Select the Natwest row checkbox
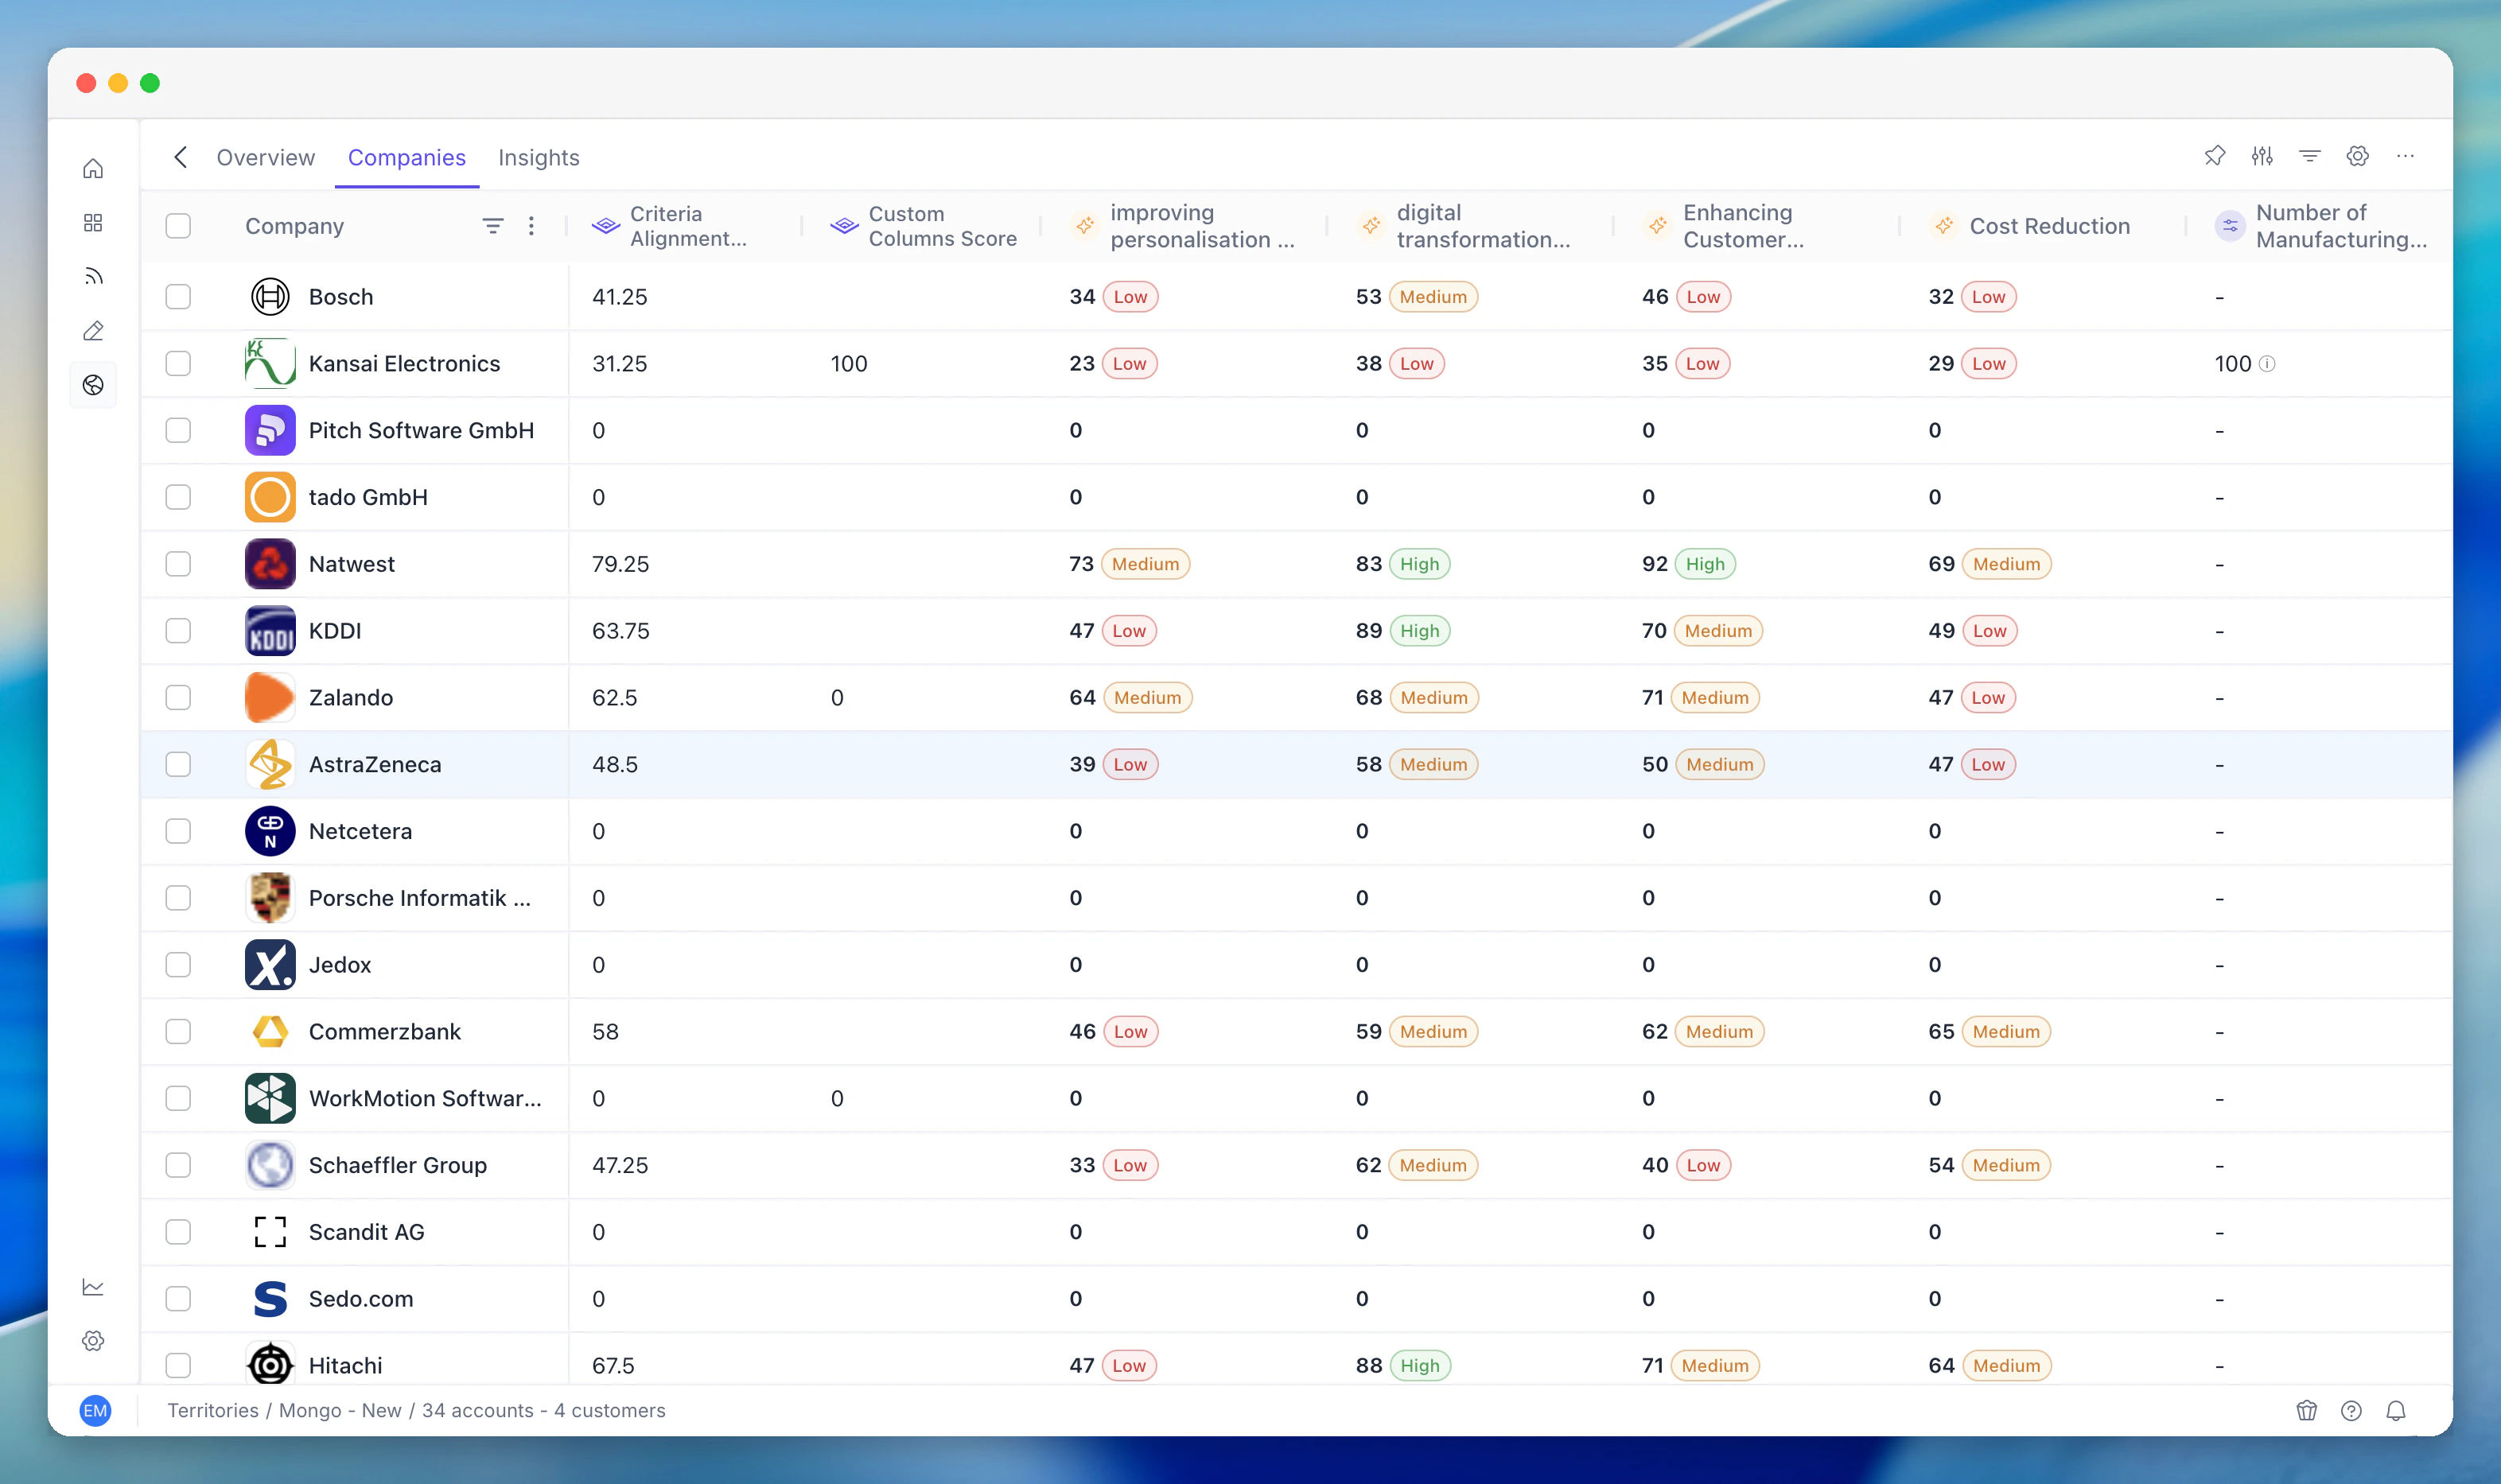The width and height of the screenshot is (2501, 1484). pos(178,564)
